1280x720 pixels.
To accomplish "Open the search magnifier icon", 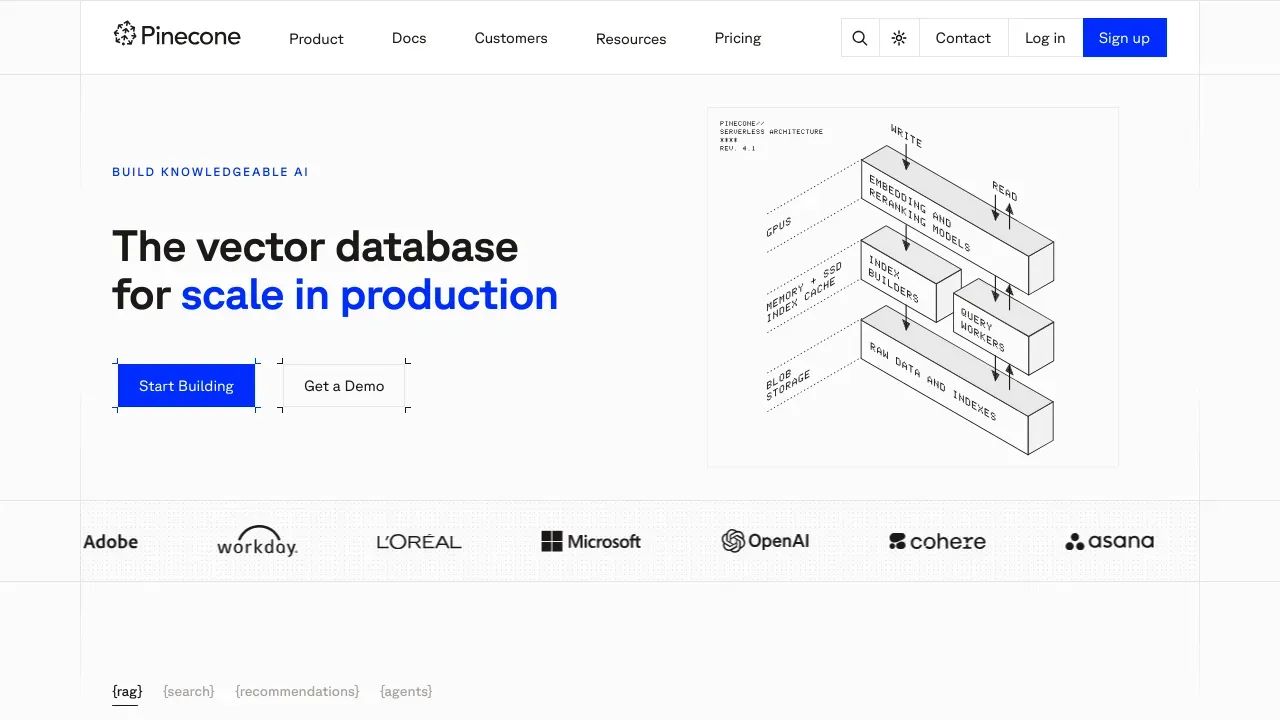I will point(860,38).
